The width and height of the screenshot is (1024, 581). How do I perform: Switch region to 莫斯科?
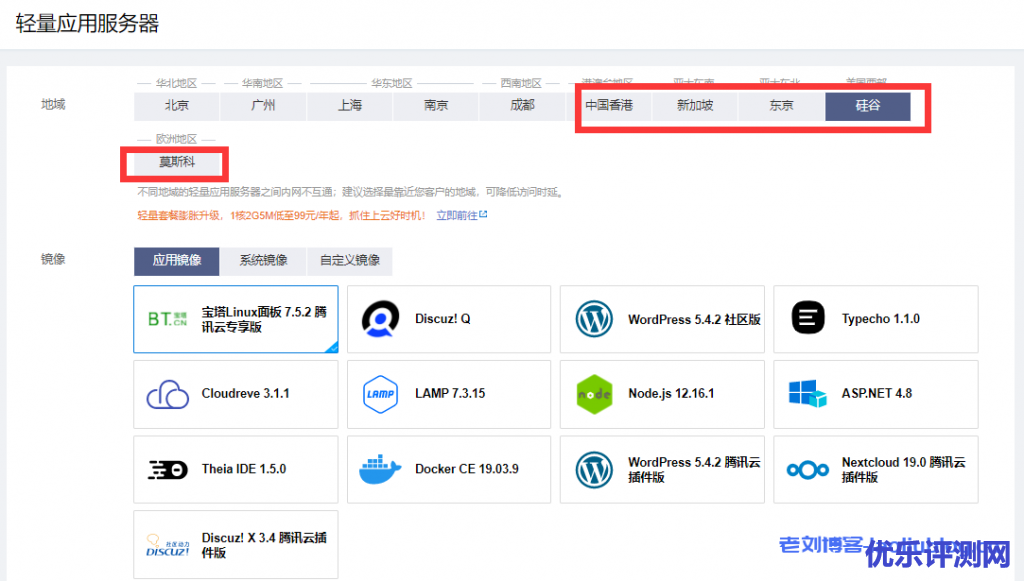click(x=177, y=162)
